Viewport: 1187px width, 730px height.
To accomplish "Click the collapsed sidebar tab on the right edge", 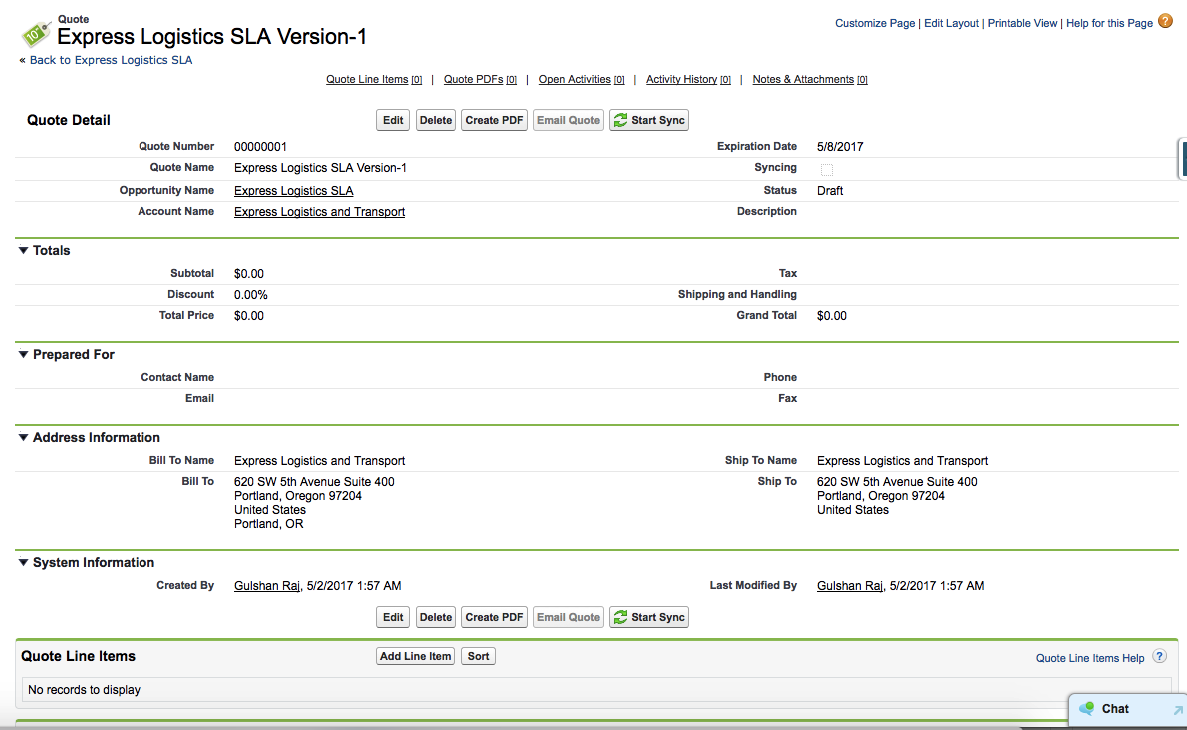I will pyautogui.click(x=1181, y=158).
